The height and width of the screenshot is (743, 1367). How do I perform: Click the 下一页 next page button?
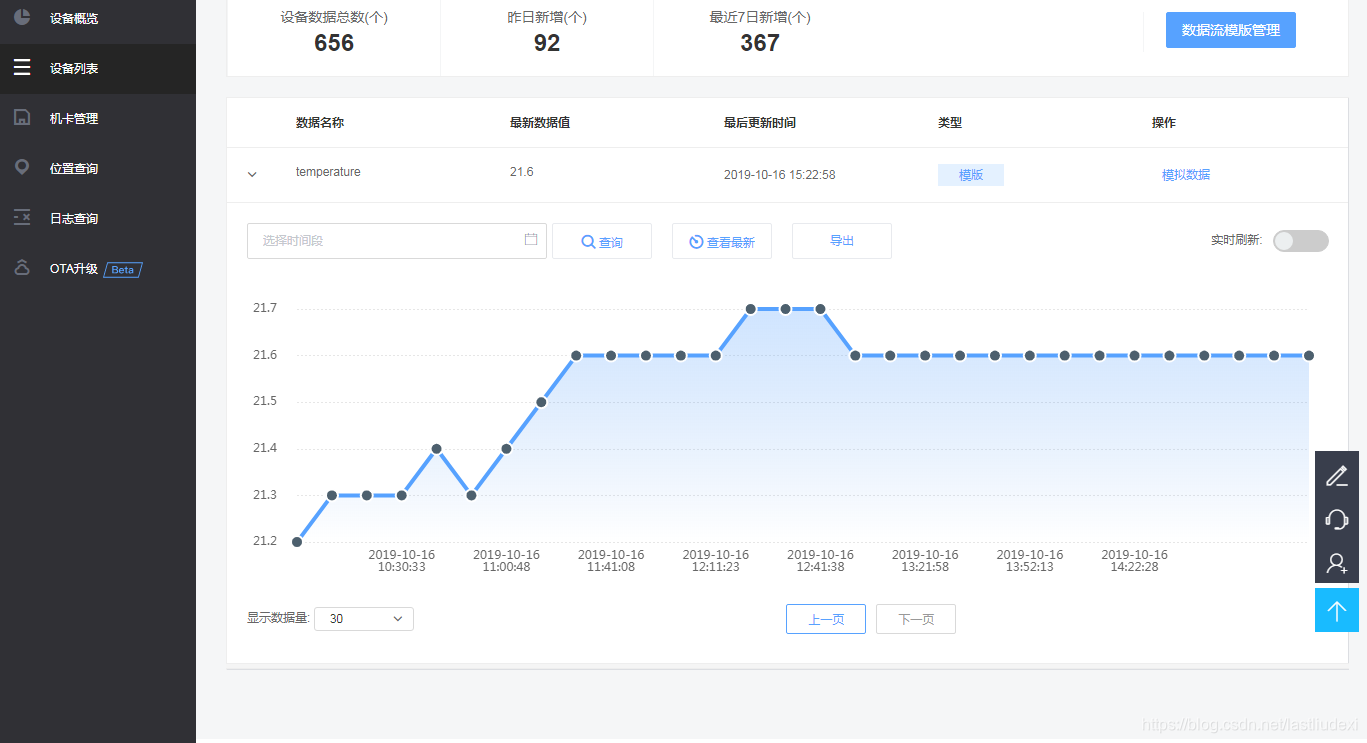916,619
